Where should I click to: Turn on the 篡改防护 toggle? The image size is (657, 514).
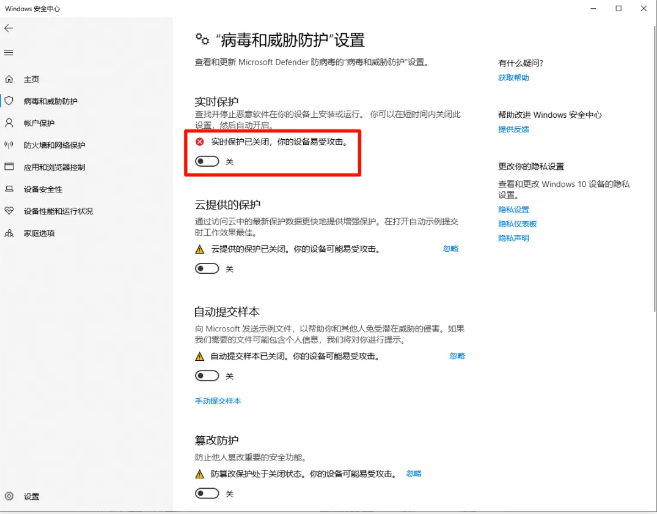[207, 493]
